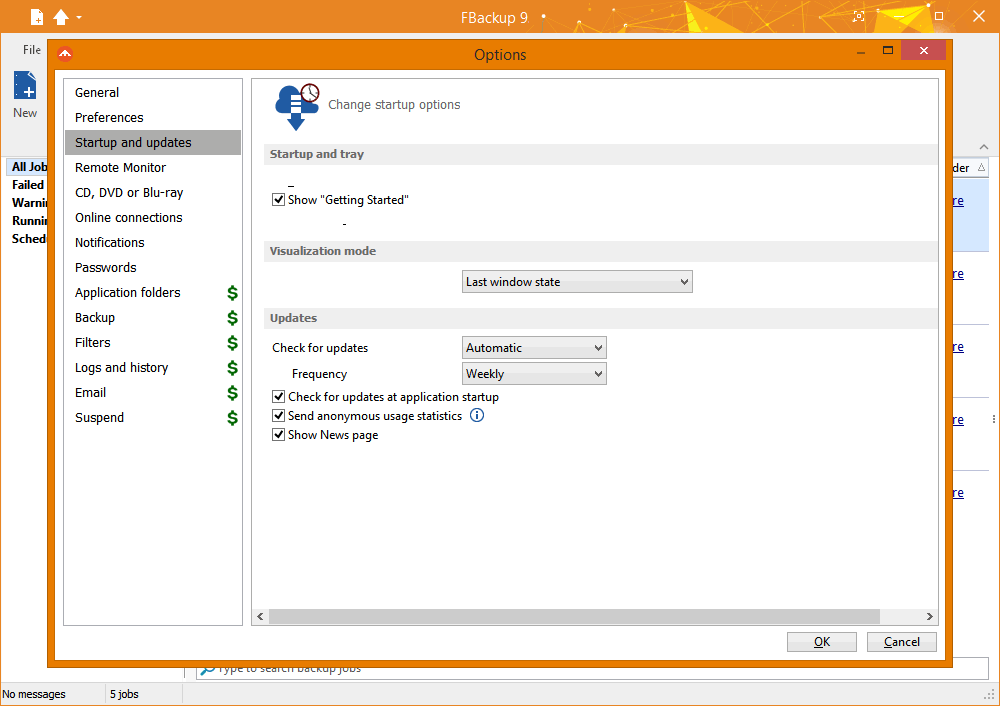Open Remote Monitor options
The image size is (1000, 706).
153,168
